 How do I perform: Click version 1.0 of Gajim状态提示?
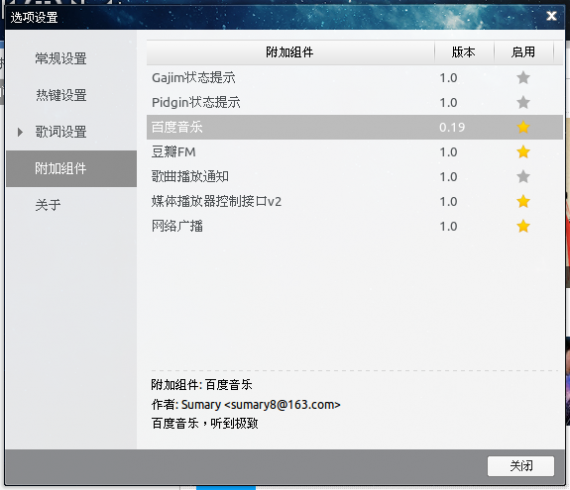(x=448, y=78)
